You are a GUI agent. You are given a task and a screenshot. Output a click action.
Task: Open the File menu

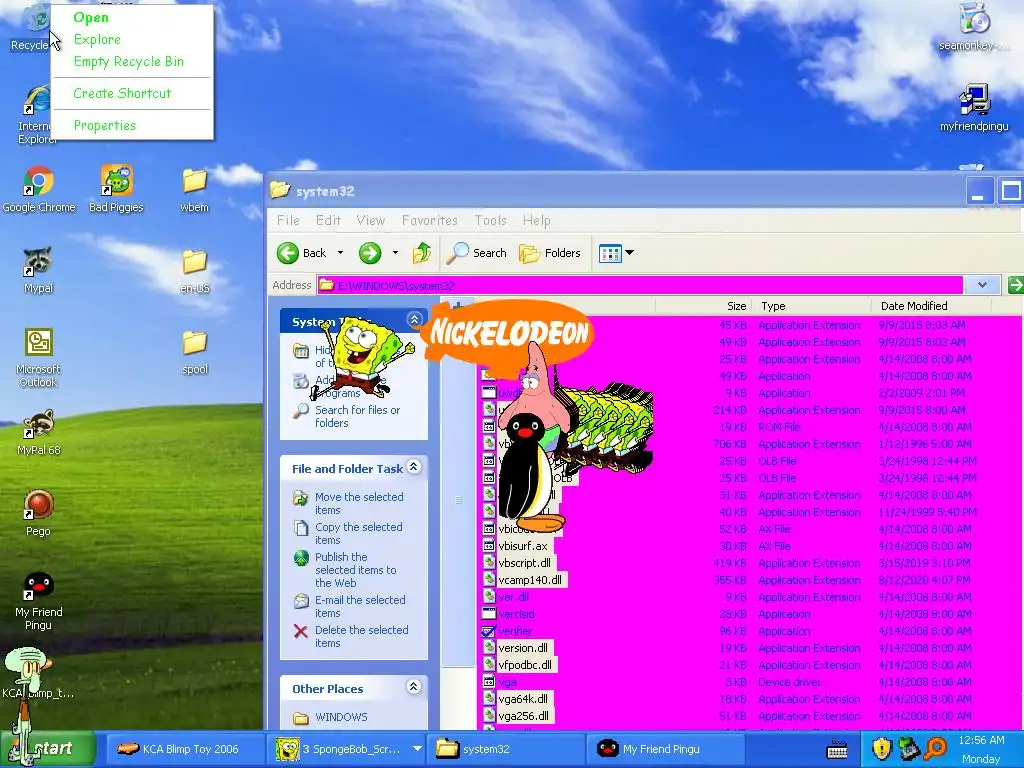pyautogui.click(x=288, y=221)
